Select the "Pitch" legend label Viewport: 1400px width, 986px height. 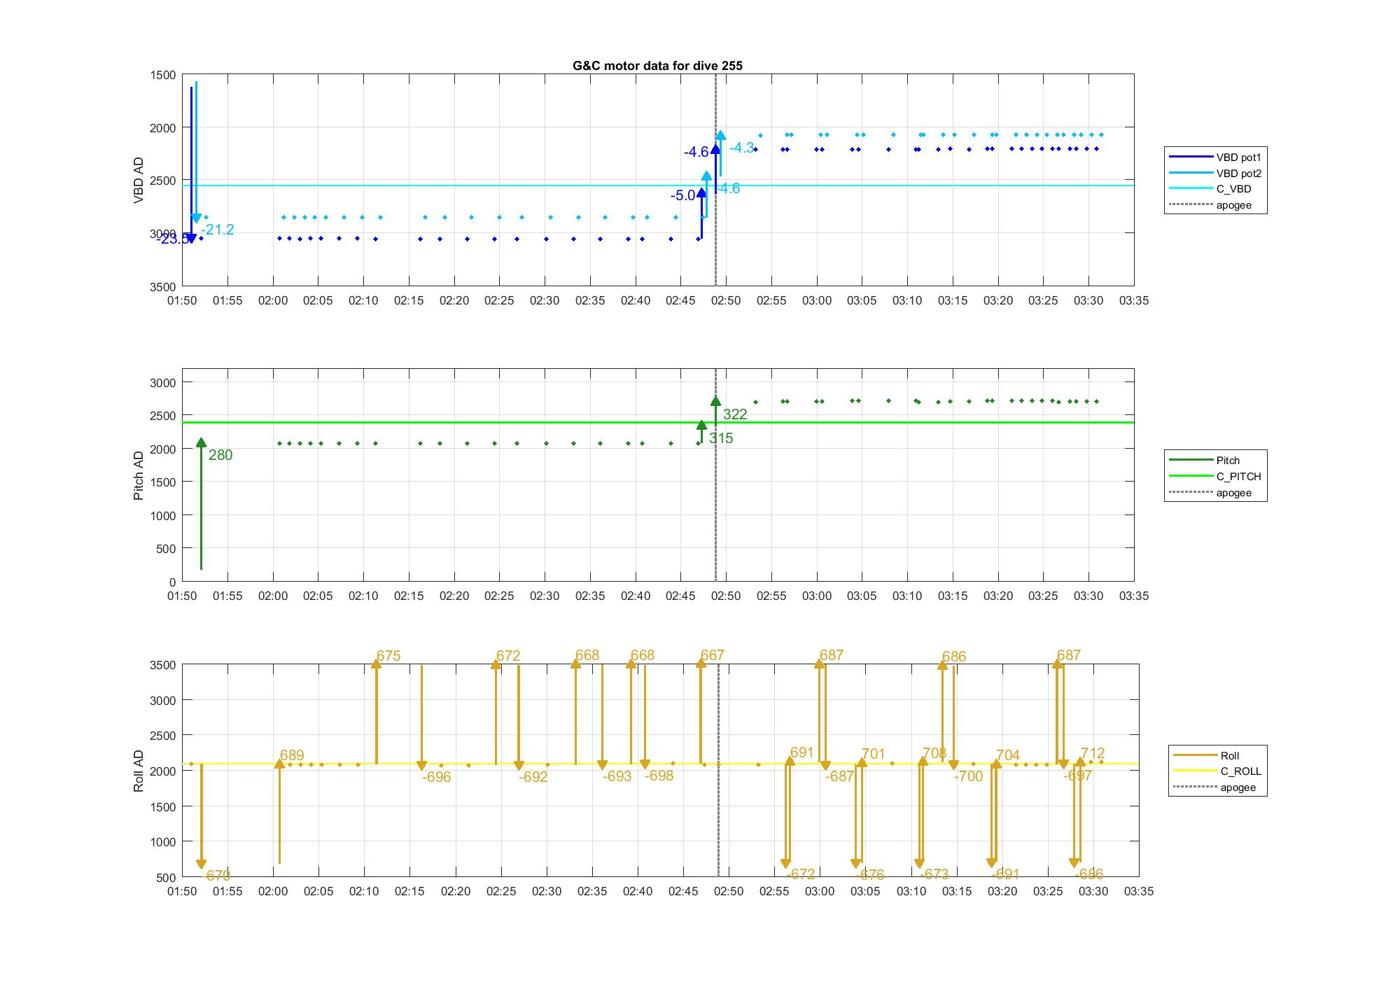click(x=1227, y=461)
